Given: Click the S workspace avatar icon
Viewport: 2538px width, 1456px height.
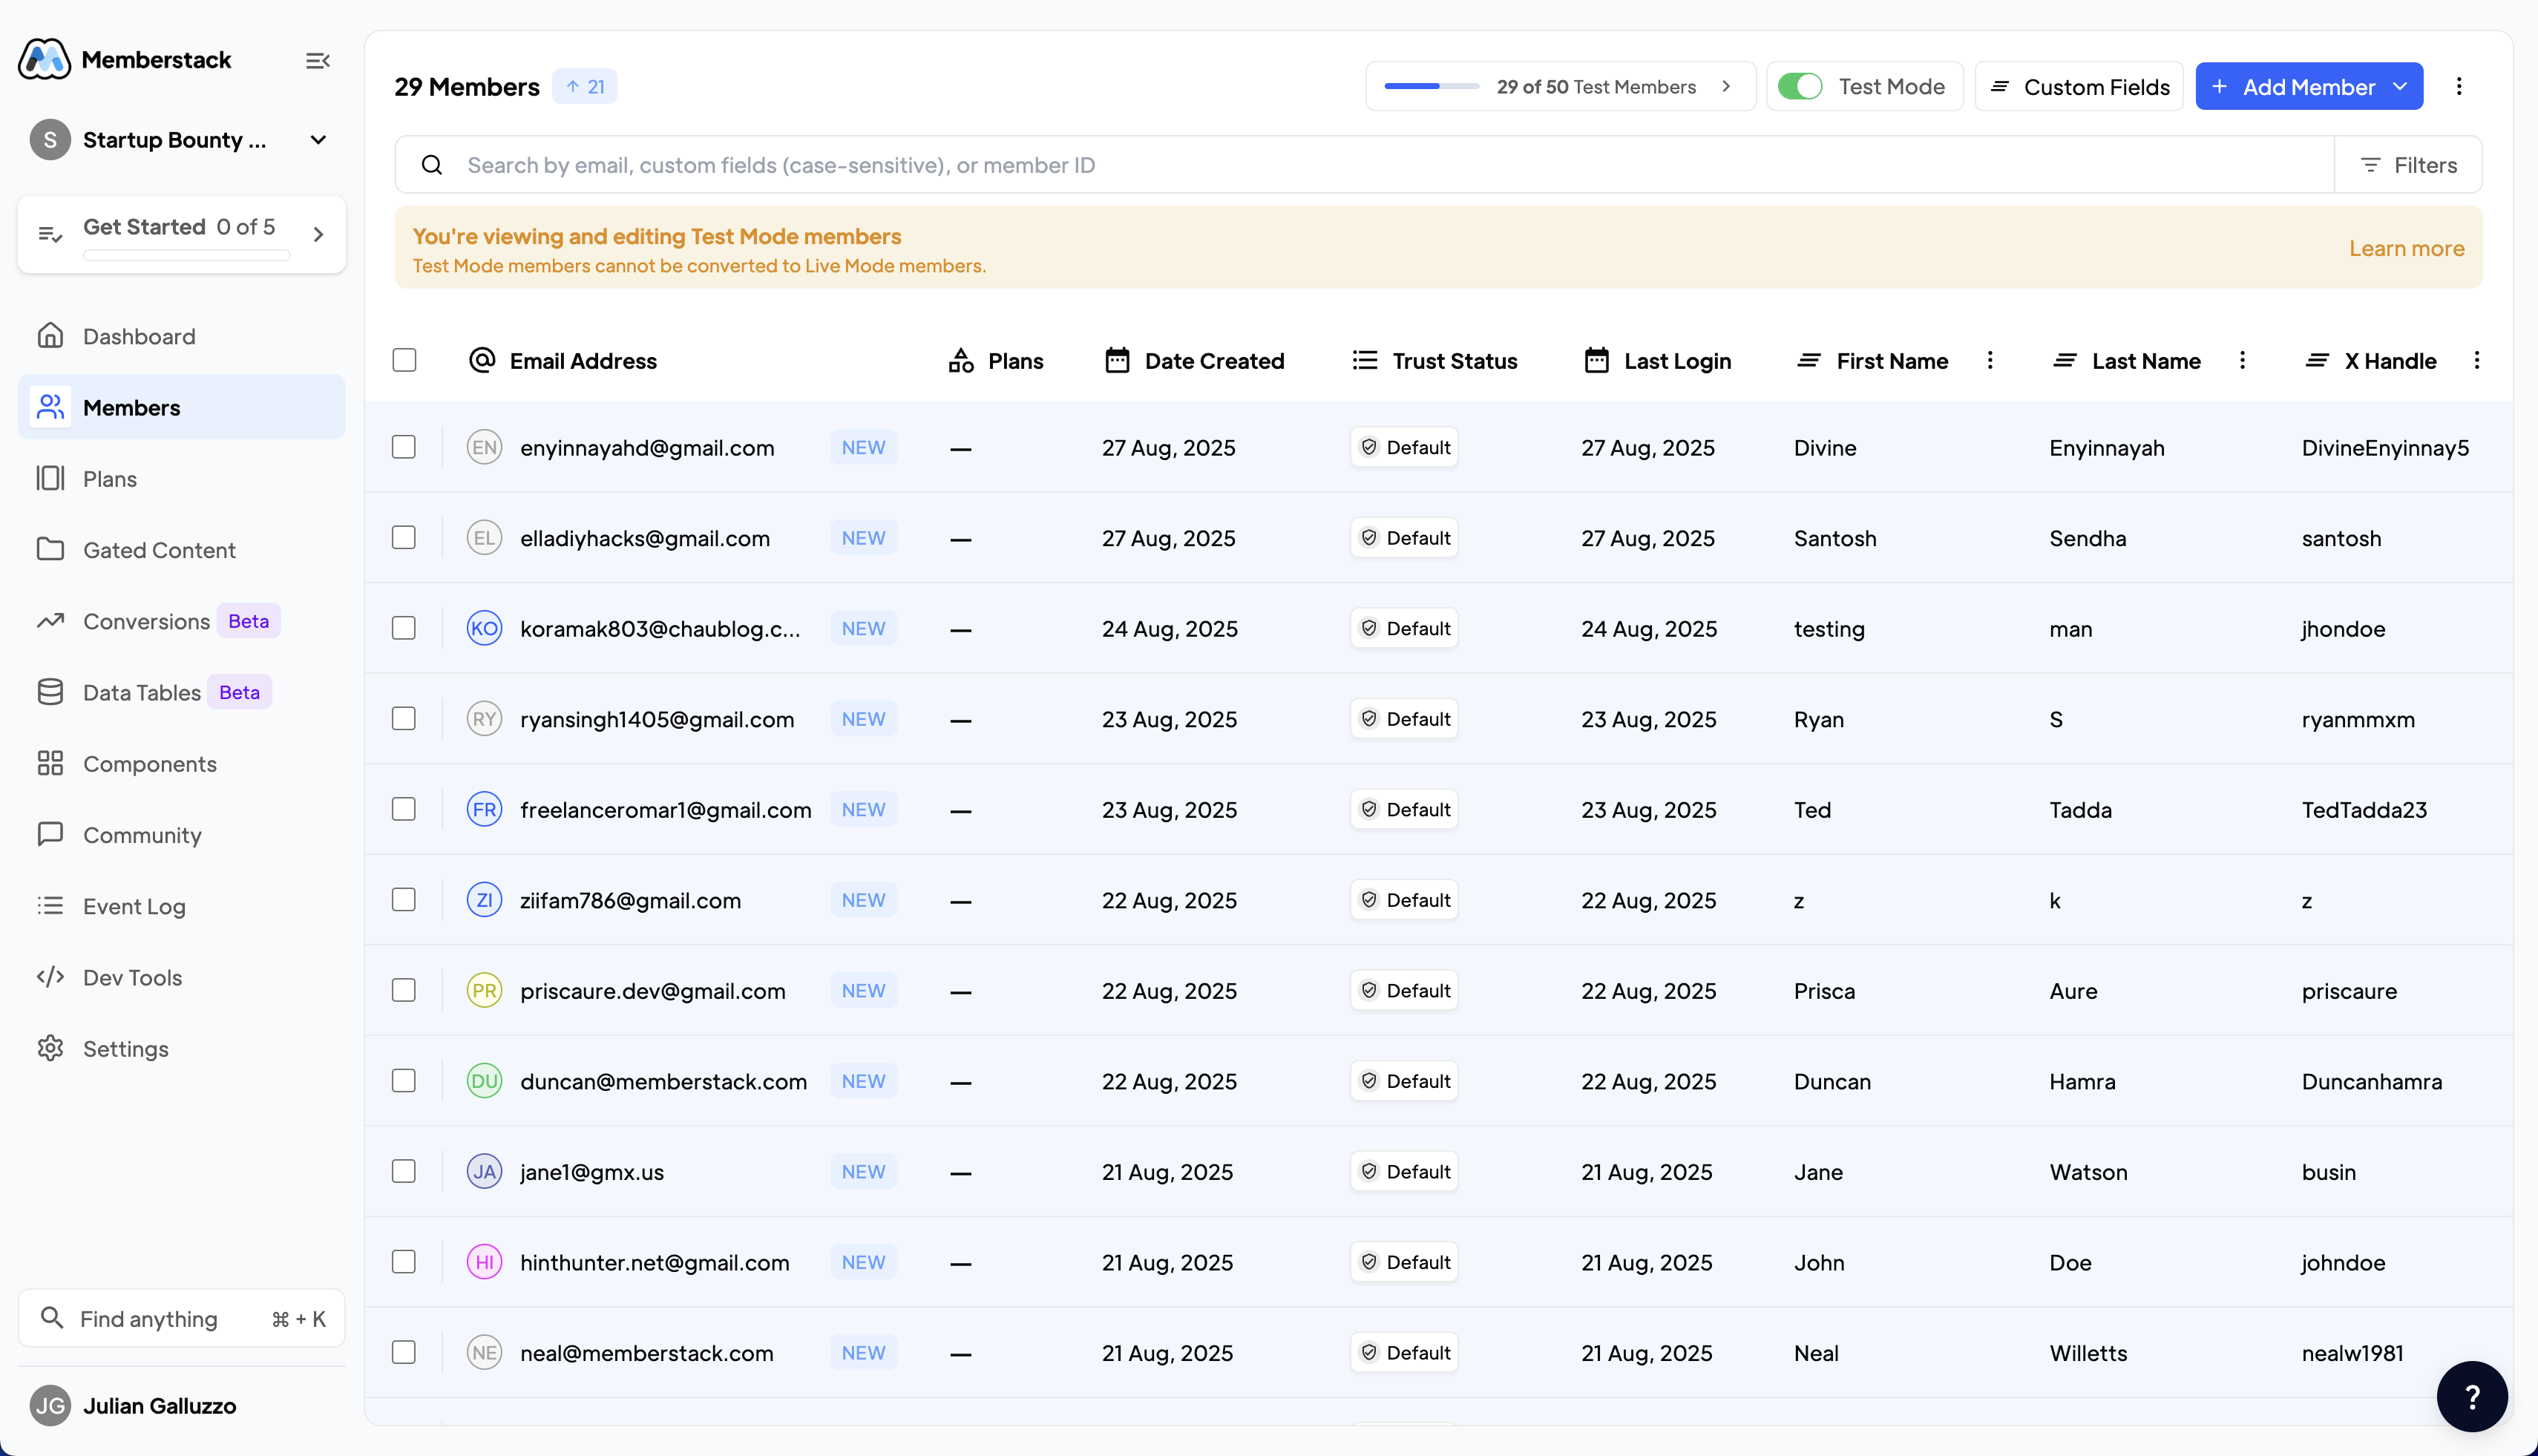Looking at the screenshot, I should [50, 140].
